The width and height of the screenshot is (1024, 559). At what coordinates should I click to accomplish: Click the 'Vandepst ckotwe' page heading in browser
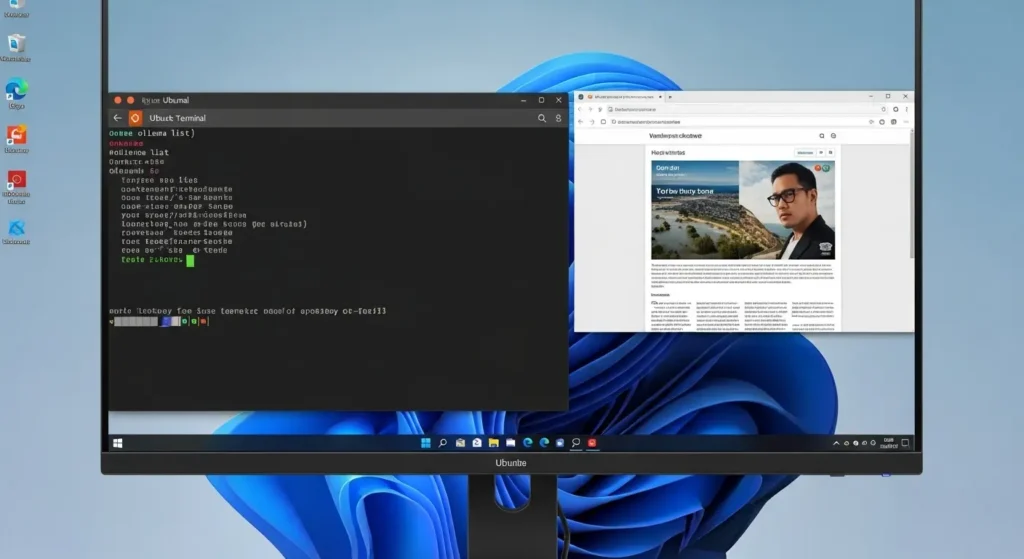point(675,136)
